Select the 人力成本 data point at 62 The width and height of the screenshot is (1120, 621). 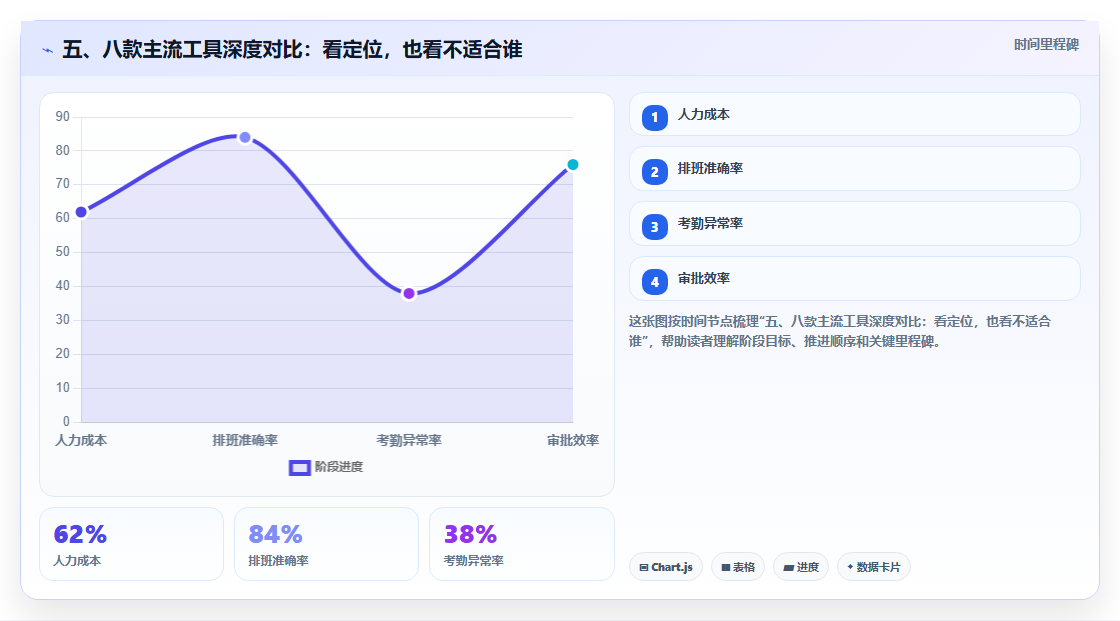(81, 212)
